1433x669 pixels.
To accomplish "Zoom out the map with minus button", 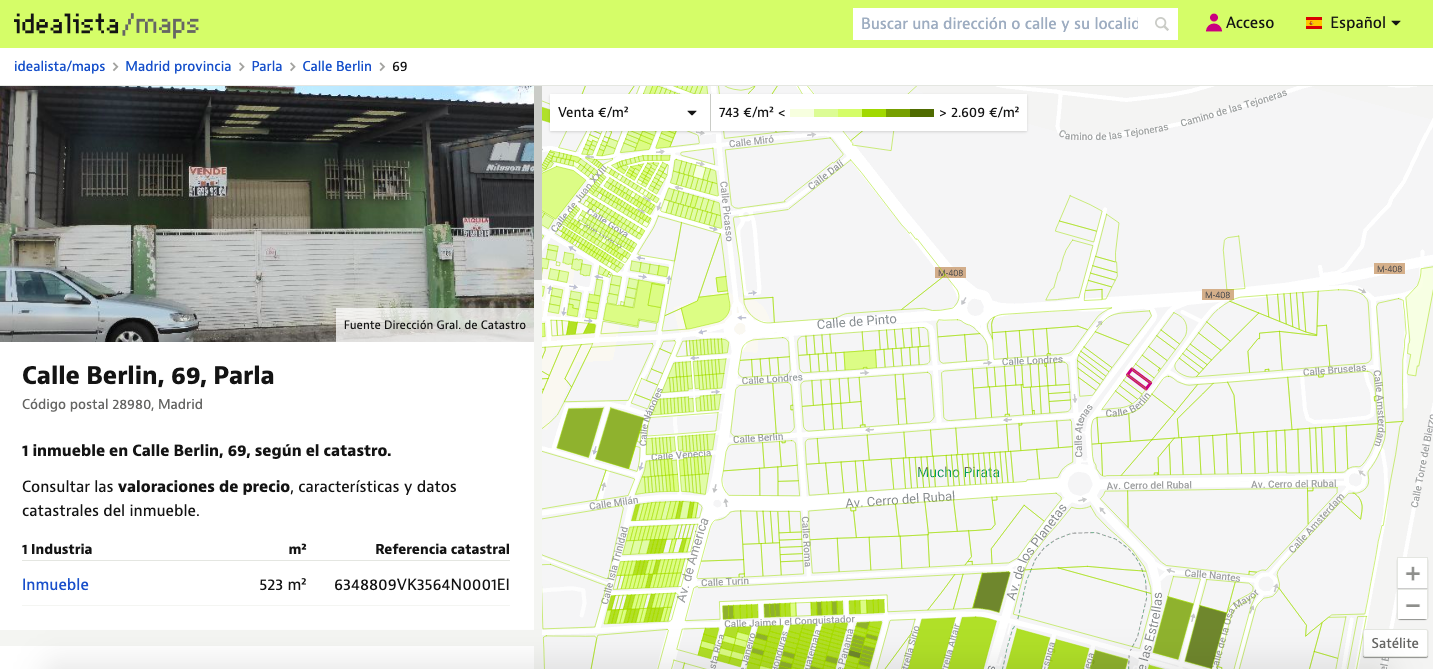I will (x=1412, y=605).
